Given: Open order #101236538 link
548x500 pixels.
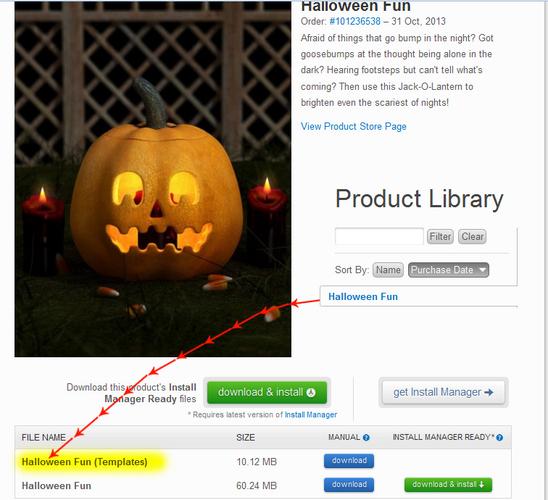Looking at the screenshot, I should click(355, 21).
